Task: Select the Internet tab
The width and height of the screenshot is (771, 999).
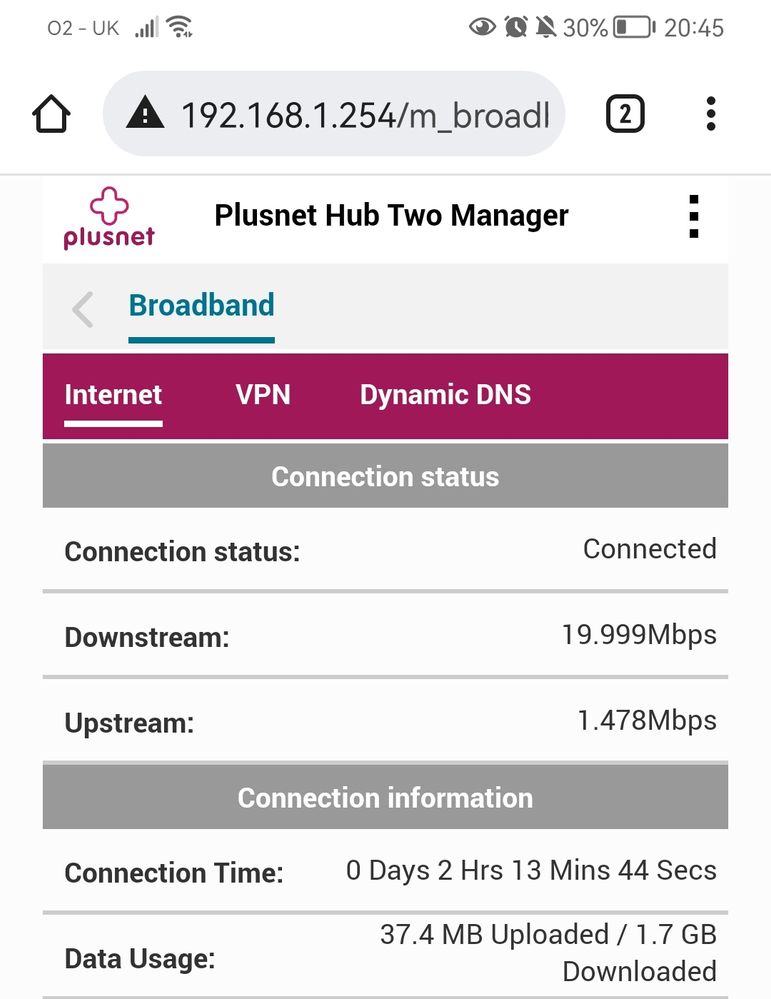Action: (113, 394)
